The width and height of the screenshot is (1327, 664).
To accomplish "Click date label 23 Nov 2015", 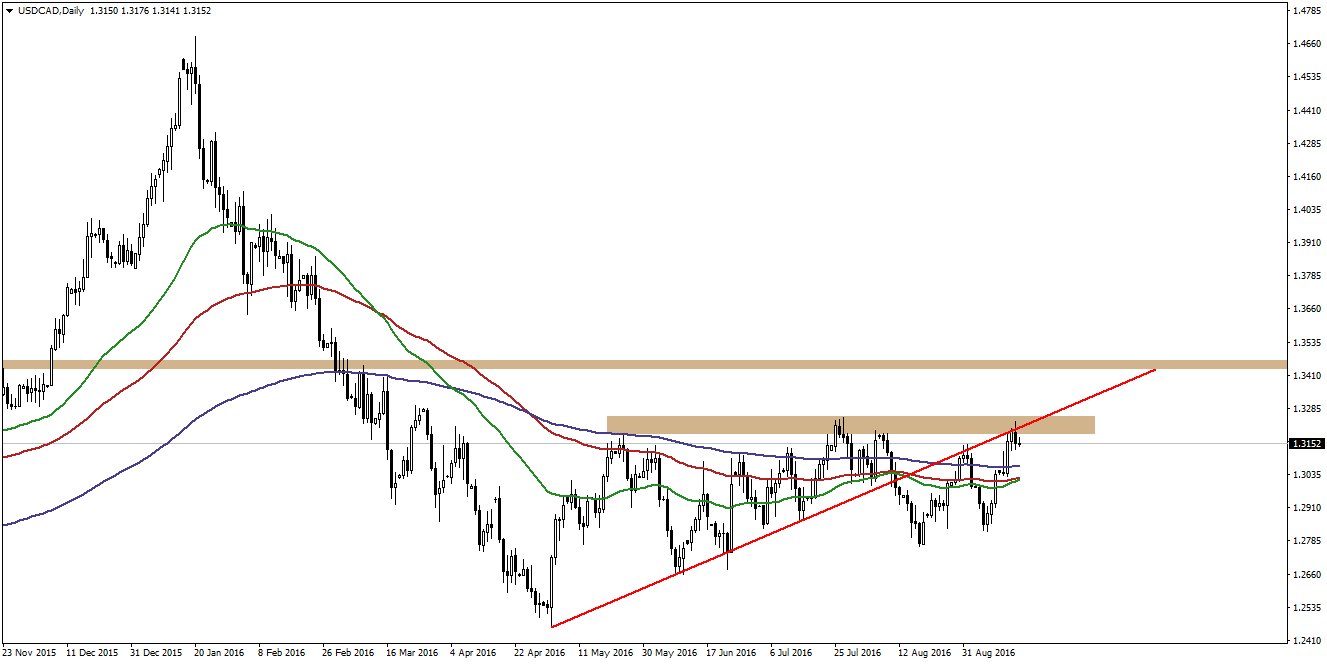I will coord(29,653).
